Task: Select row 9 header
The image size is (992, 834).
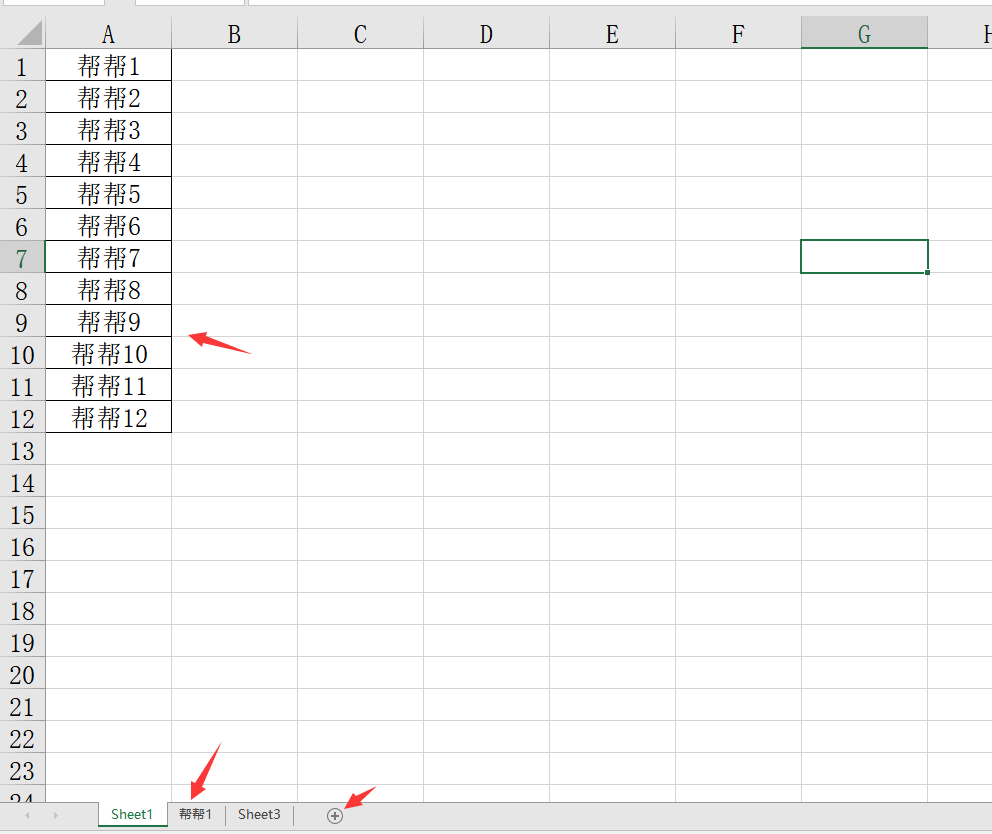Action: (22, 321)
